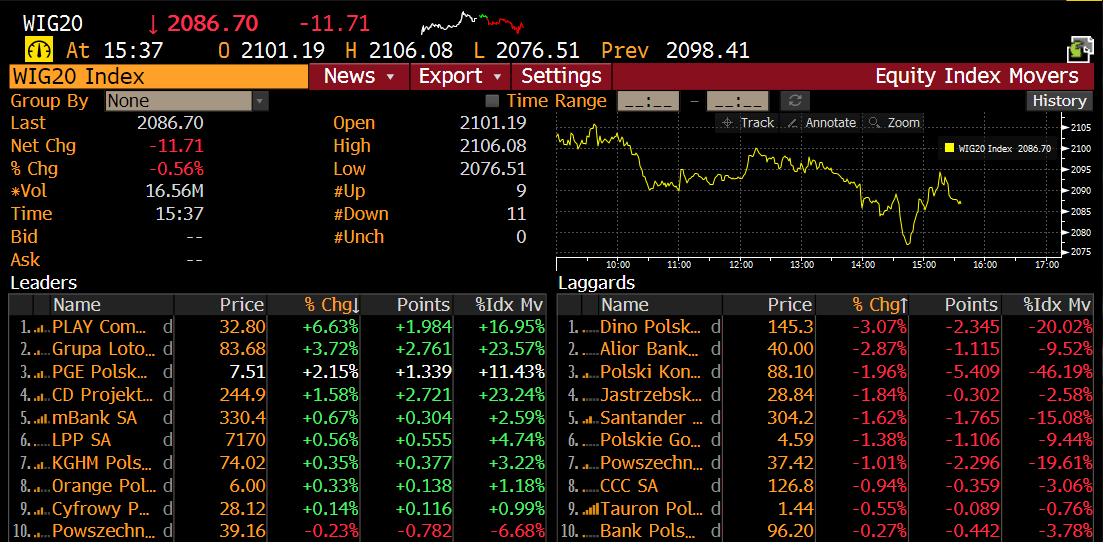
Task: Click the green export icon at top right
Action: click(x=1079, y=49)
